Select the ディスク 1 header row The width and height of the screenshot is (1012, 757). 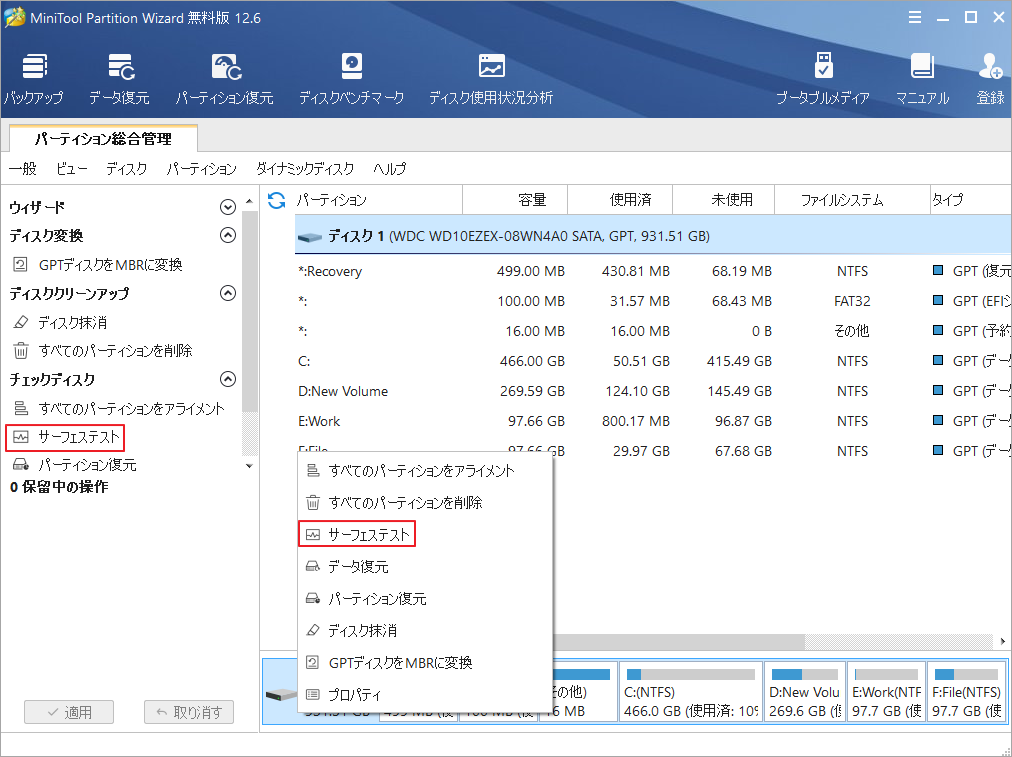coord(653,236)
